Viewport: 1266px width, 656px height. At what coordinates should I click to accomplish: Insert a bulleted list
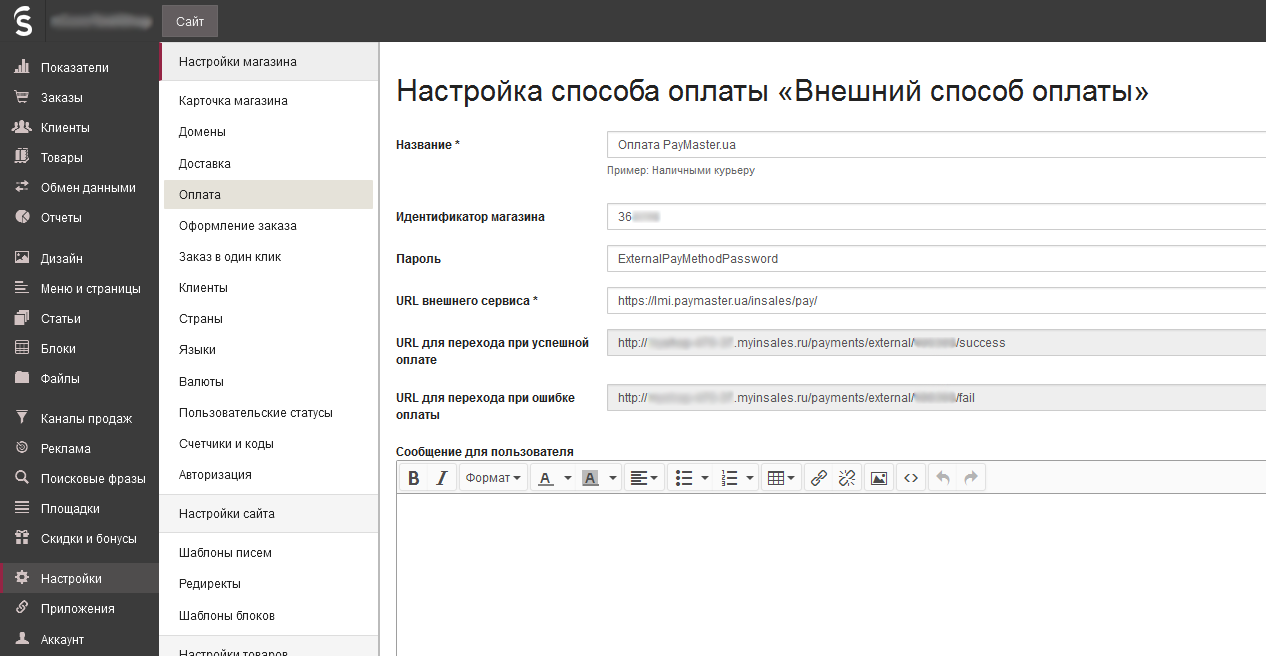tap(684, 478)
